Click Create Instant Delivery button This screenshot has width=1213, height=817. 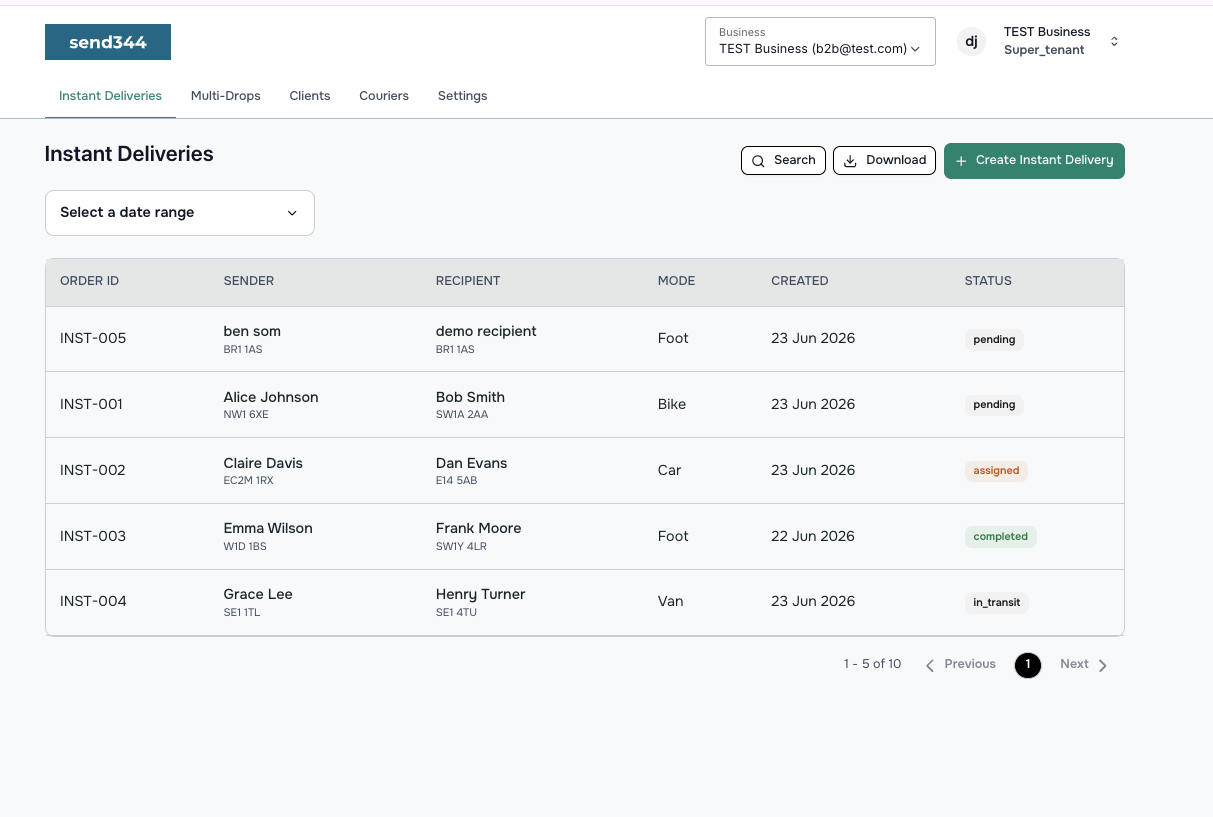[1034, 161]
